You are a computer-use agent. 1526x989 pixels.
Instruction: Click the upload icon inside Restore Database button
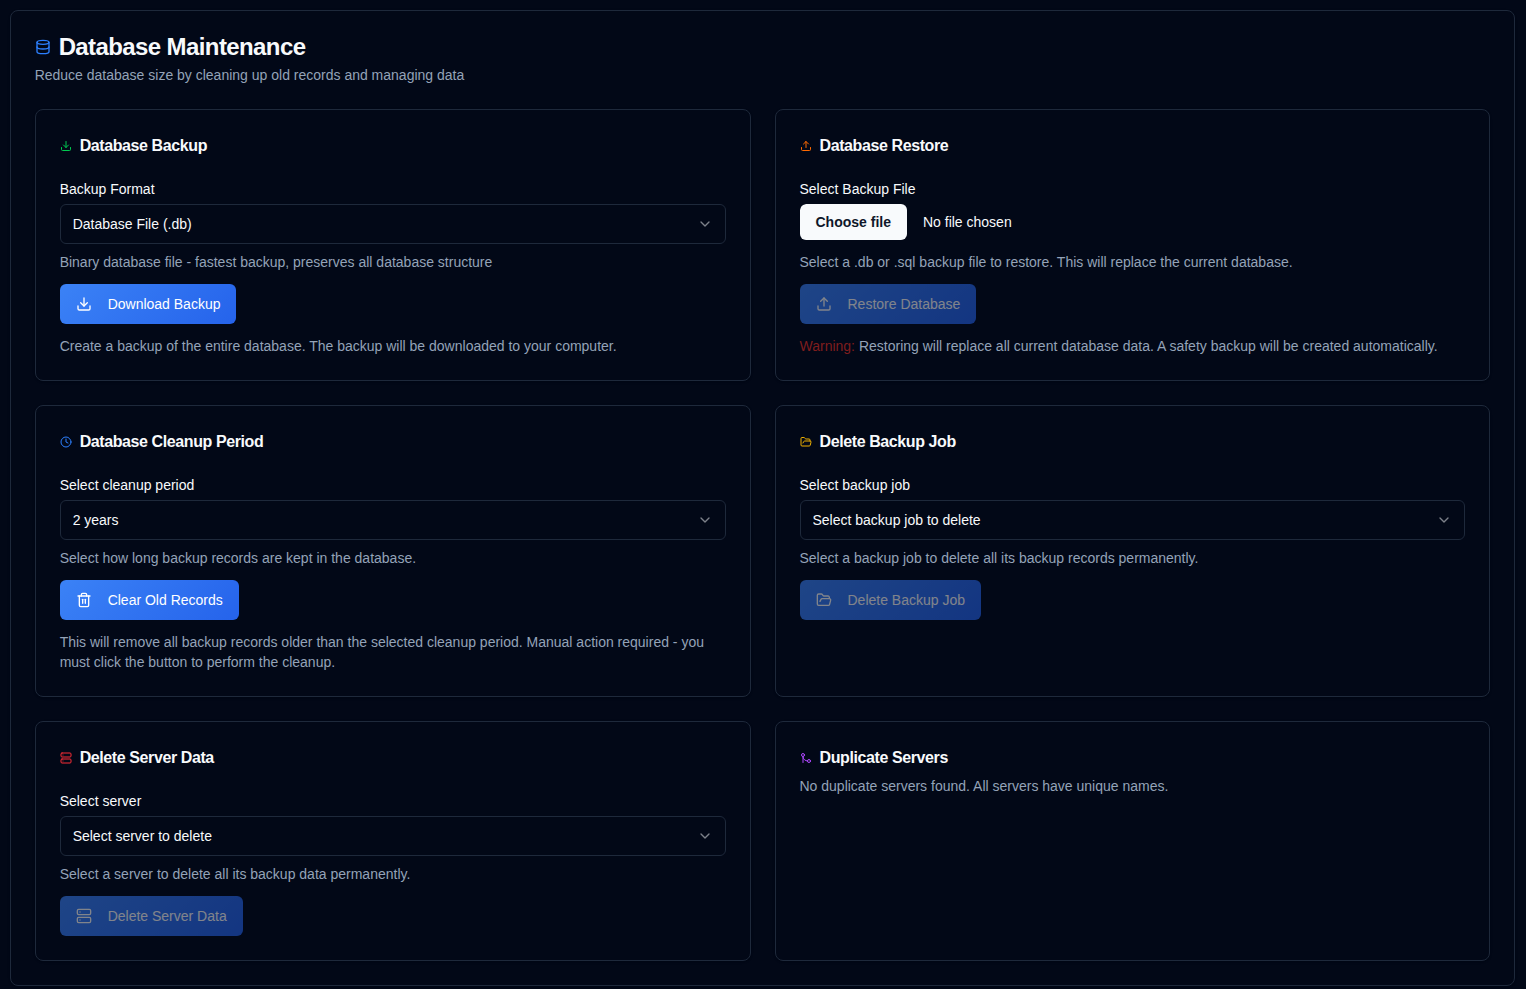tap(824, 304)
